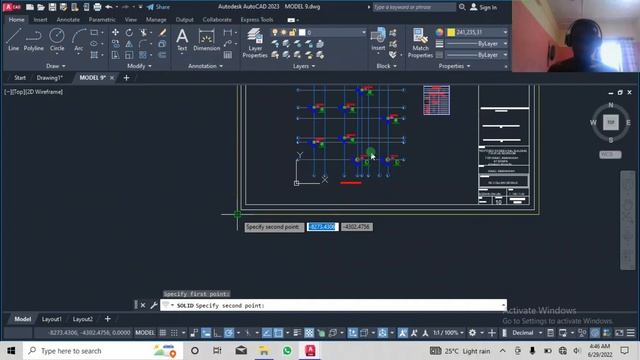Toggle lineweight display in status bar

(297, 333)
